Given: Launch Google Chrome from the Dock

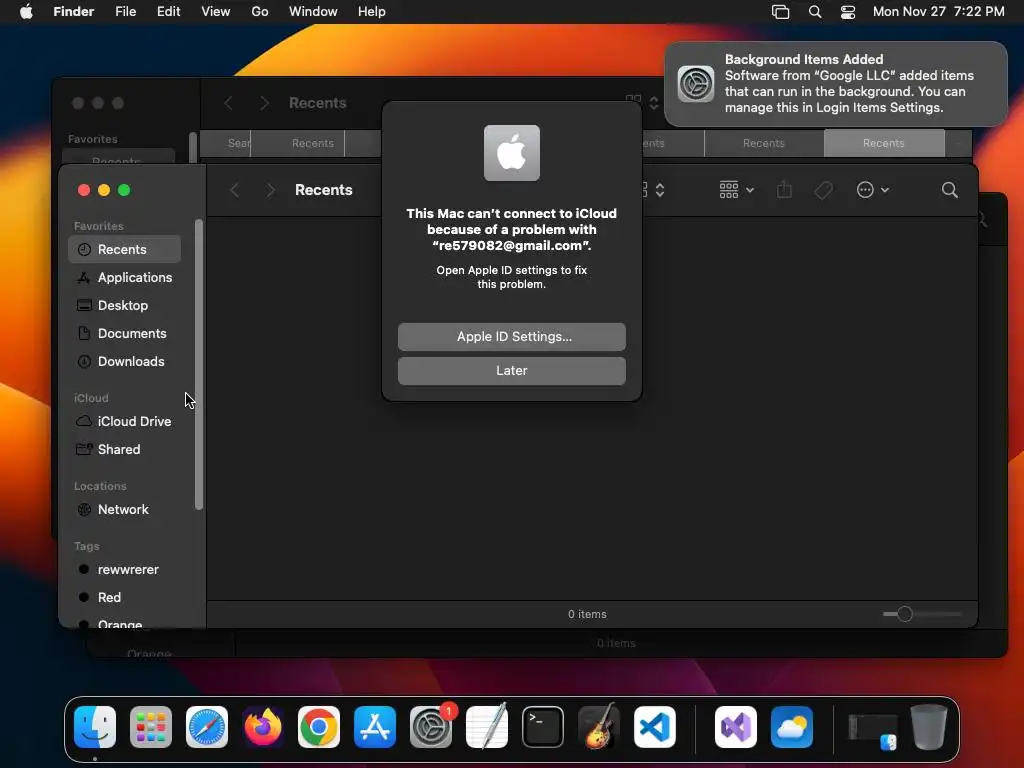Looking at the screenshot, I should click(x=319, y=727).
